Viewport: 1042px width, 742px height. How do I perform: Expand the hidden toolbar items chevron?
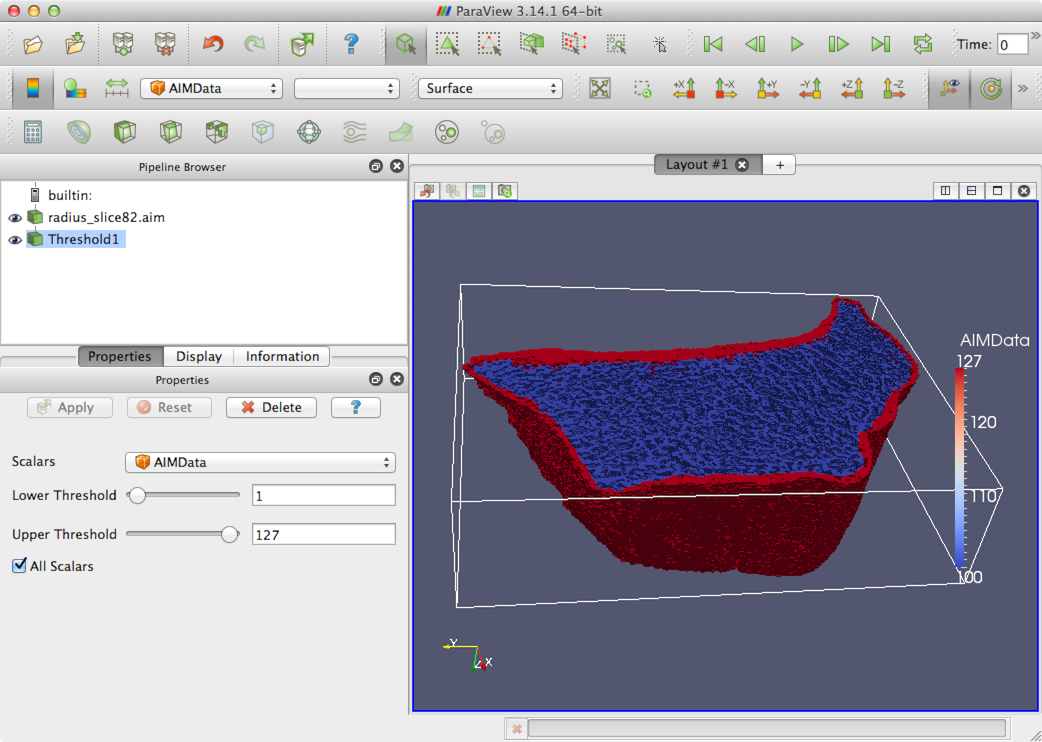point(1023,88)
